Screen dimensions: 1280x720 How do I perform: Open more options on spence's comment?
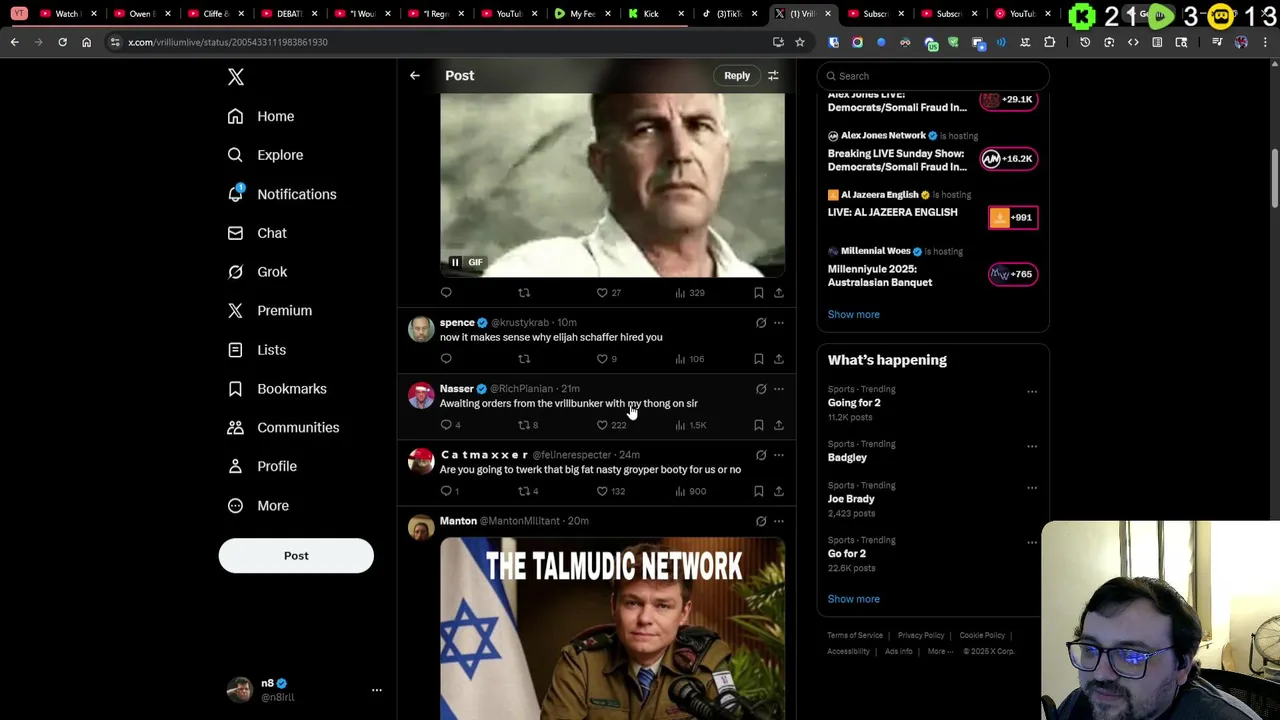coord(779,323)
